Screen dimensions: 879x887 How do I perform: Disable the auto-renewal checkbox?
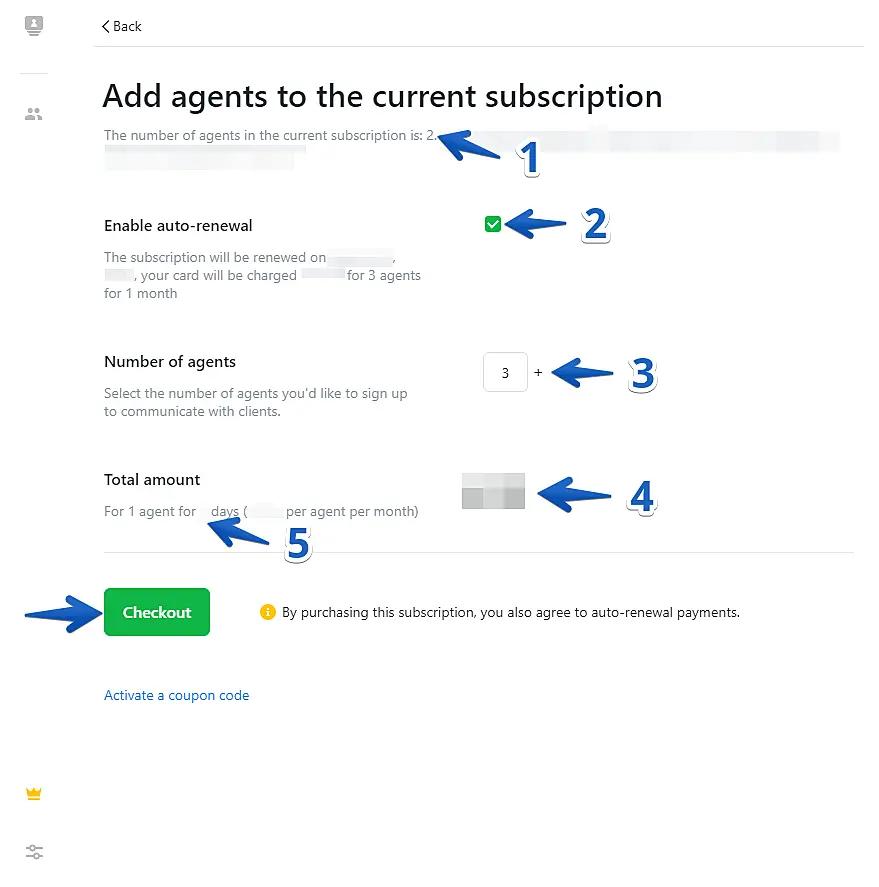coord(492,225)
